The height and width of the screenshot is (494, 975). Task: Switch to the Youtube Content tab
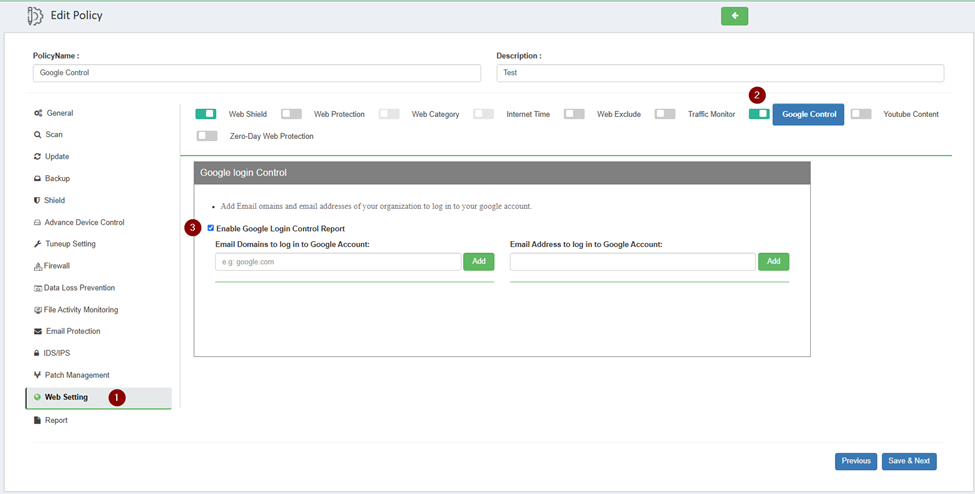coord(911,114)
